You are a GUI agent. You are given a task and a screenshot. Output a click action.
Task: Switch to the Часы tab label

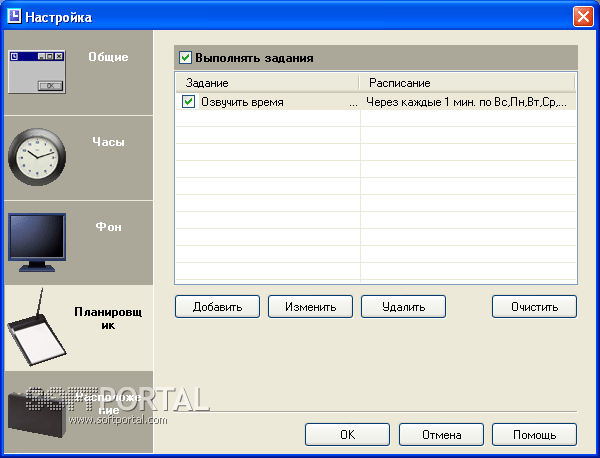coord(108,142)
